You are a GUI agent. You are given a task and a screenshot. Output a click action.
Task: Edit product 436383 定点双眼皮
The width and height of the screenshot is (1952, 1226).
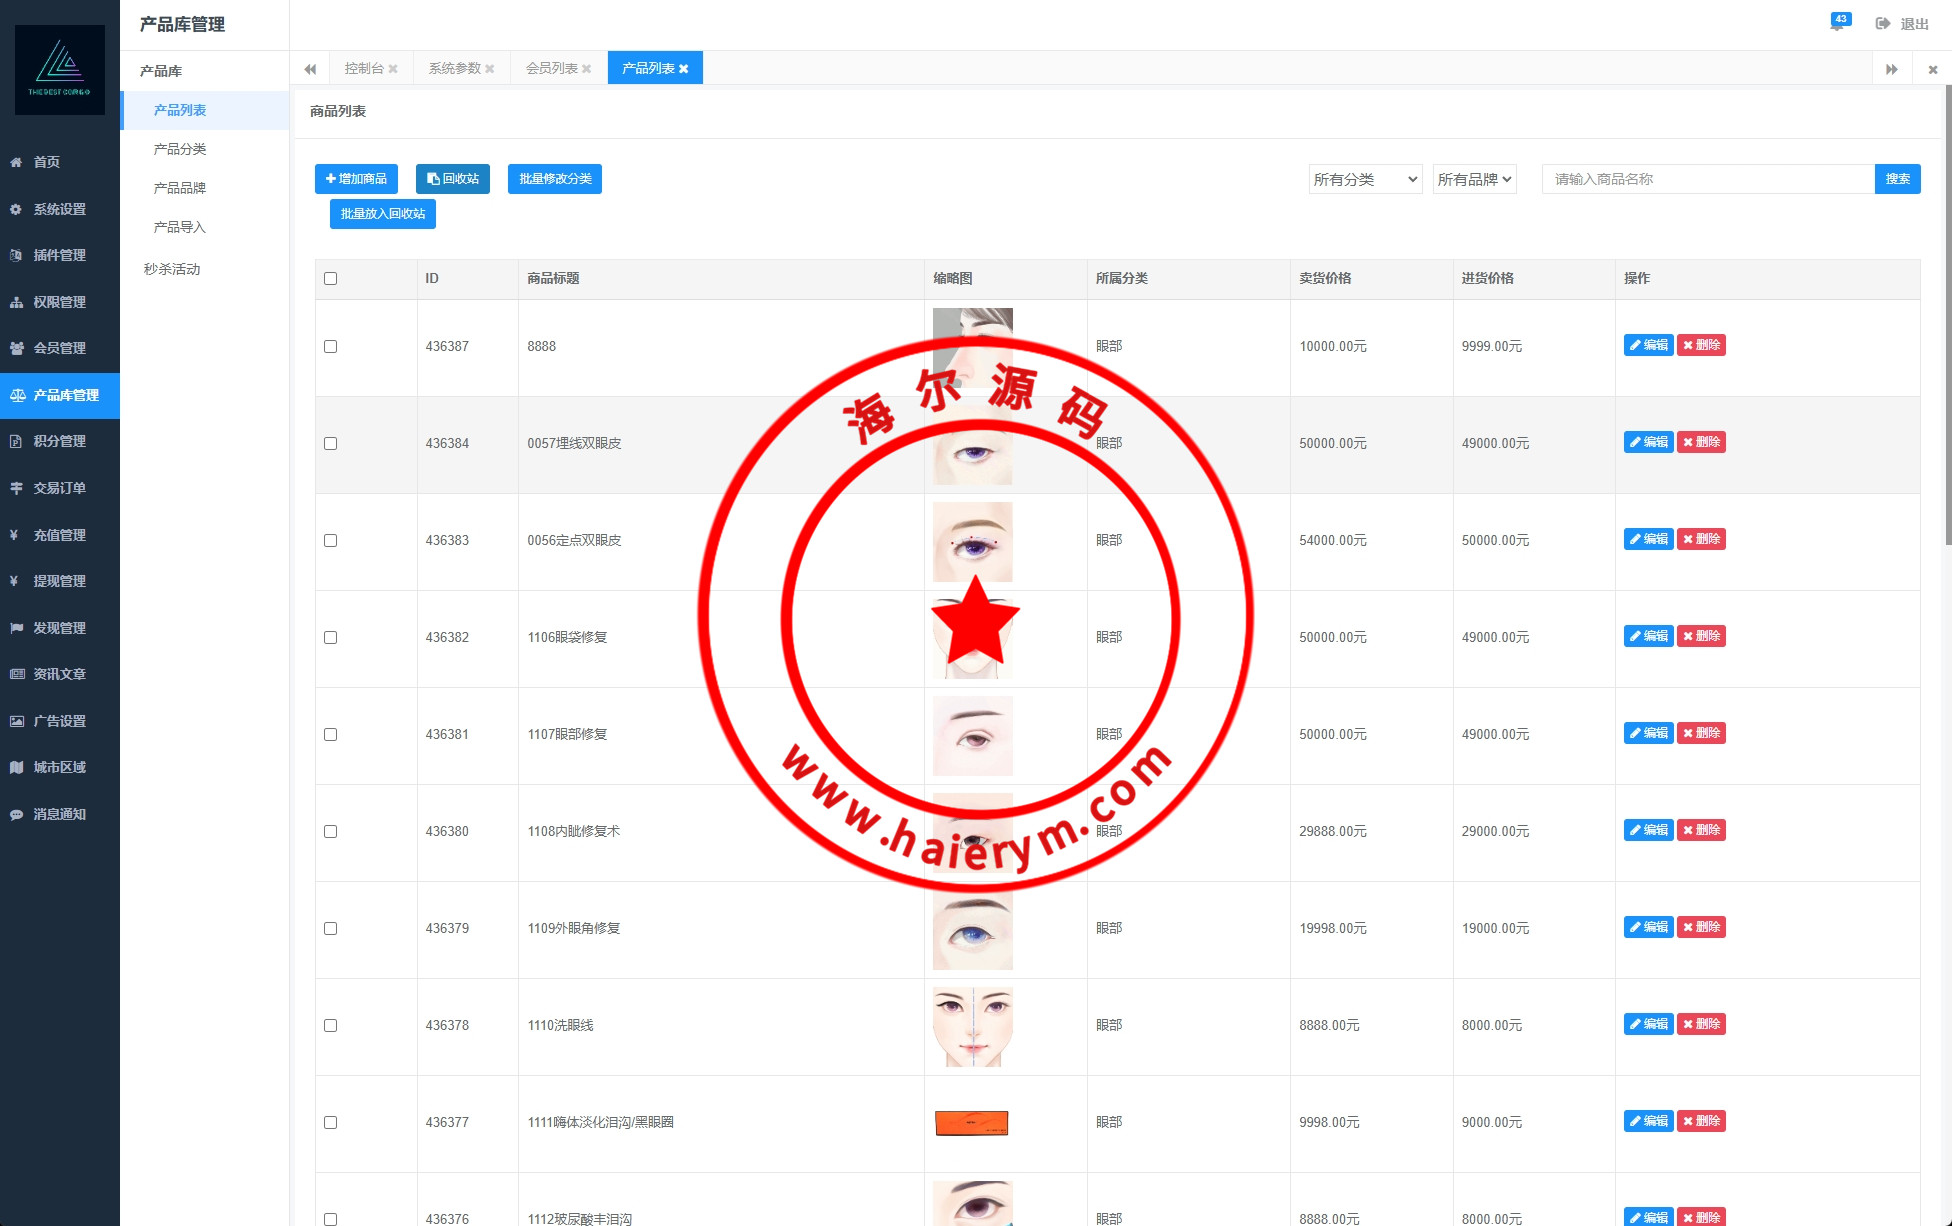(1648, 539)
